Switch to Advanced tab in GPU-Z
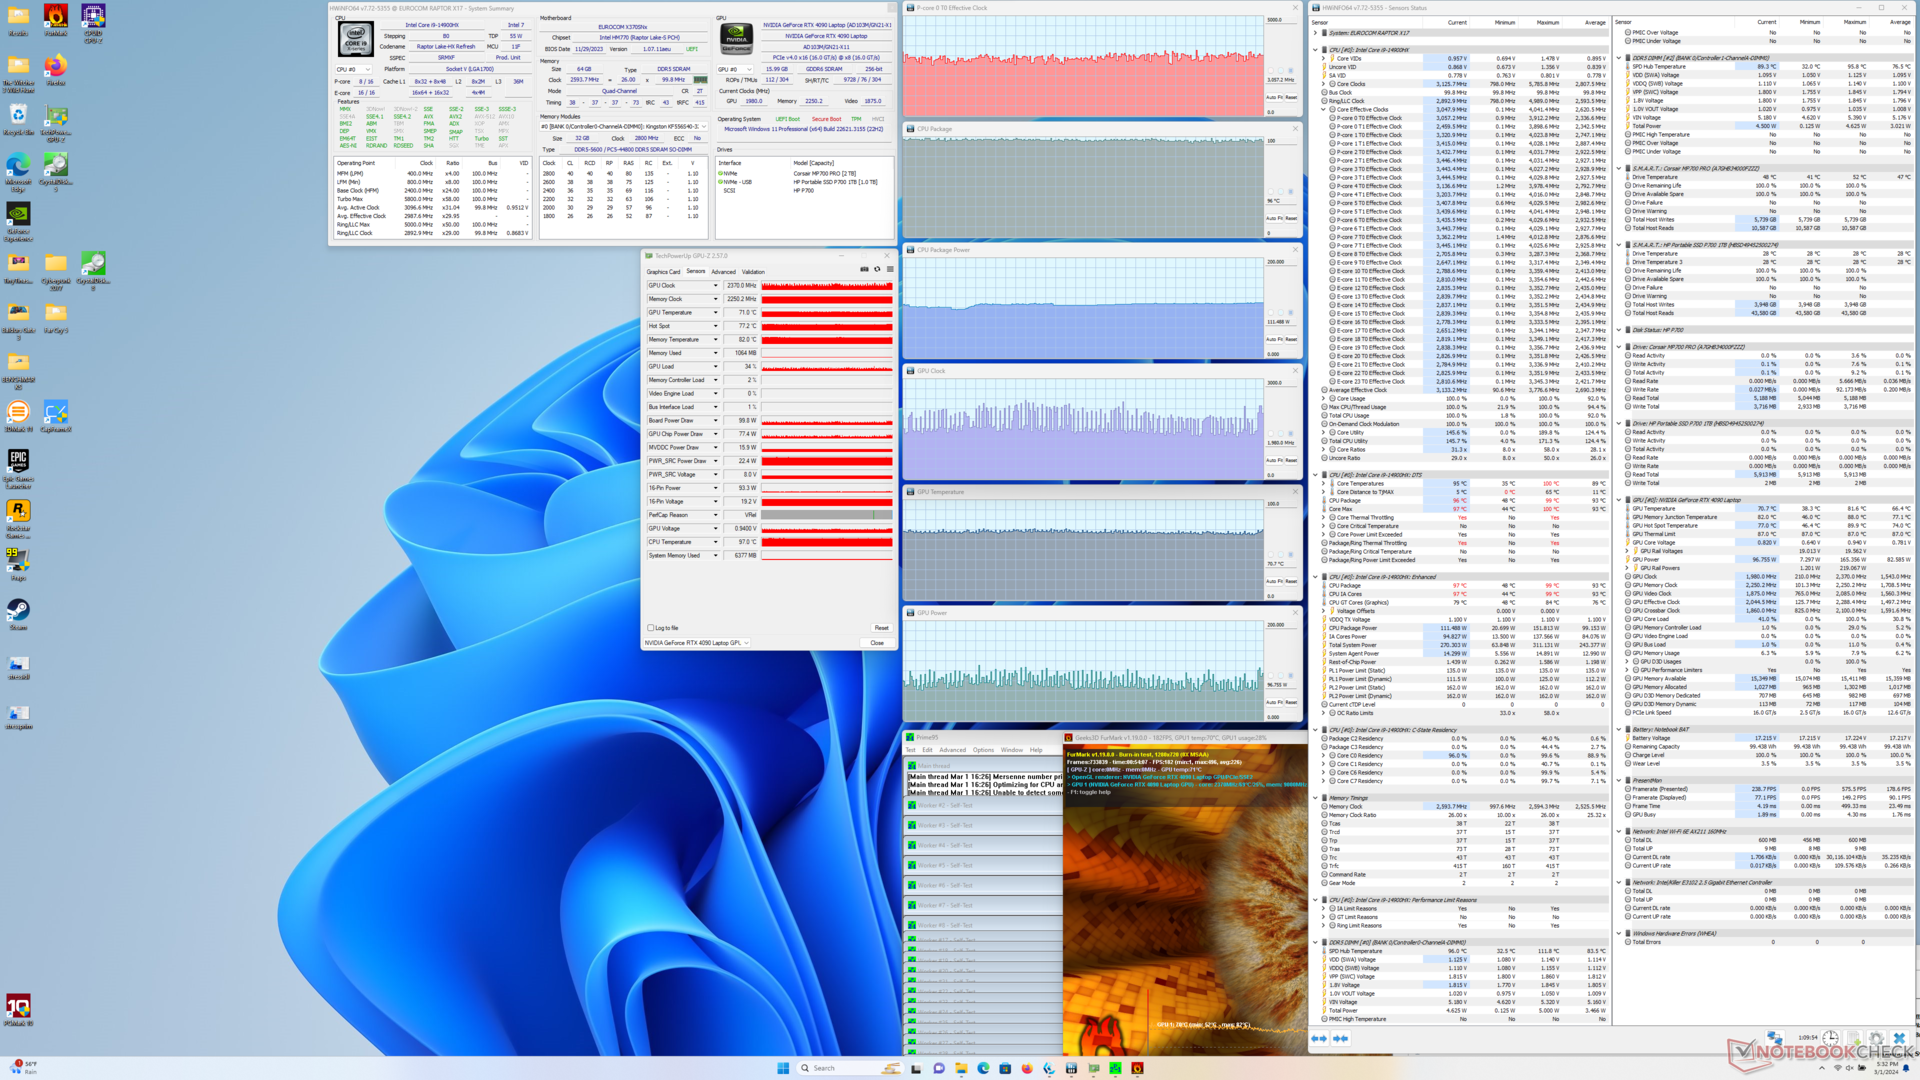The image size is (1920, 1080). (x=723, y=272)
